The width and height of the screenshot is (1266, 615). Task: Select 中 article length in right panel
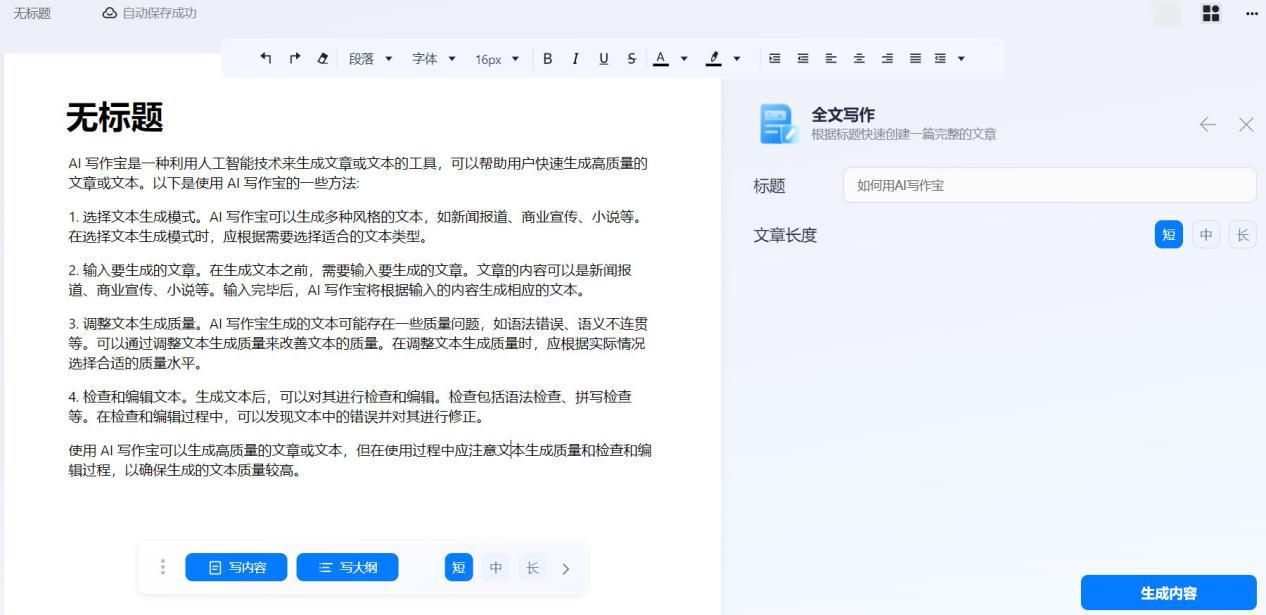pos(1206,234)
